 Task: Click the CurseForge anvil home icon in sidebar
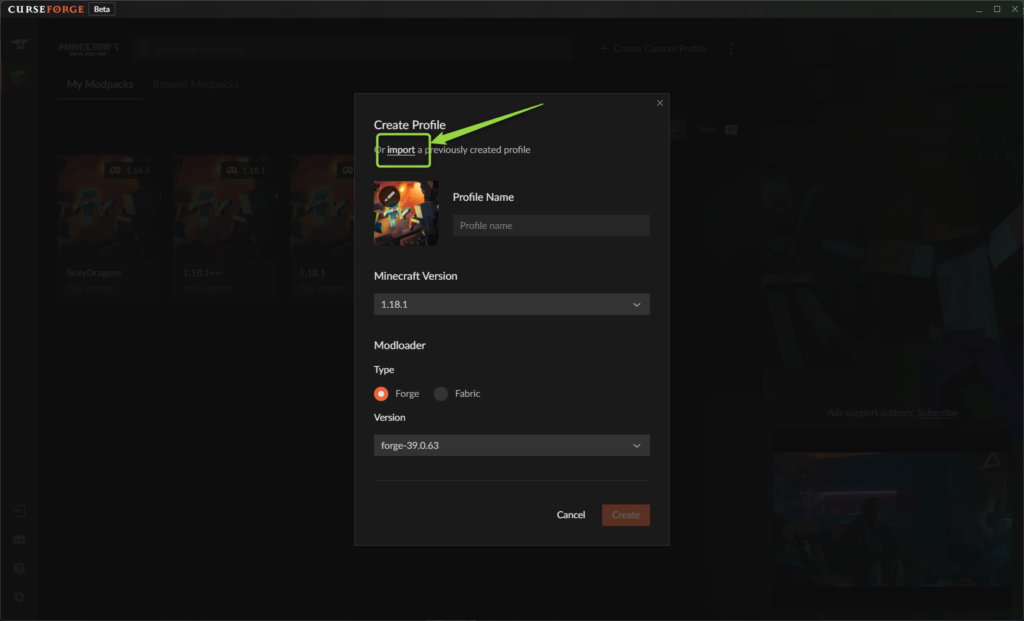coord(19,44)
